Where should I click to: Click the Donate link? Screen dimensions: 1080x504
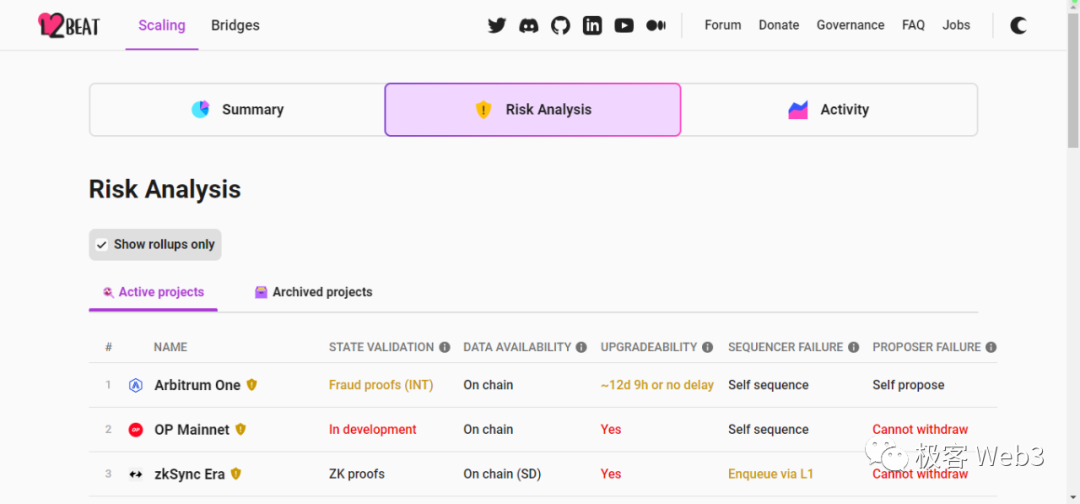[x=778, y=25]
